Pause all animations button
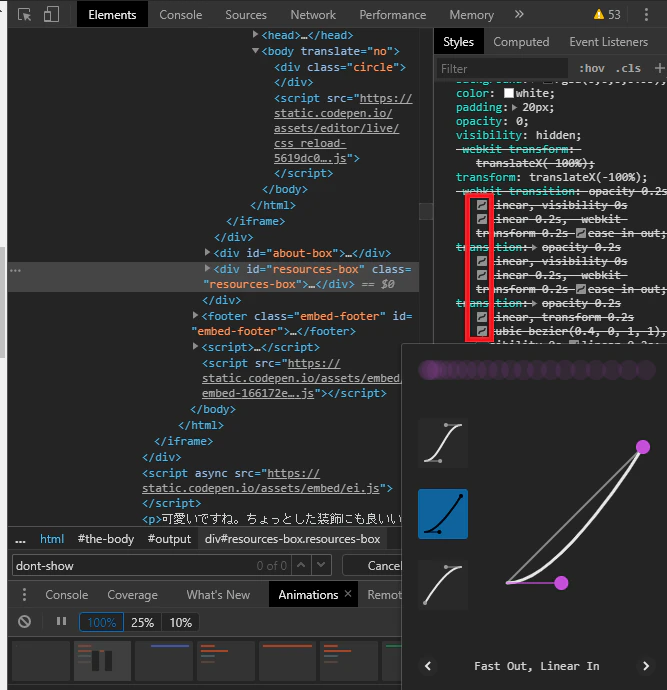 tap(62, 621)
